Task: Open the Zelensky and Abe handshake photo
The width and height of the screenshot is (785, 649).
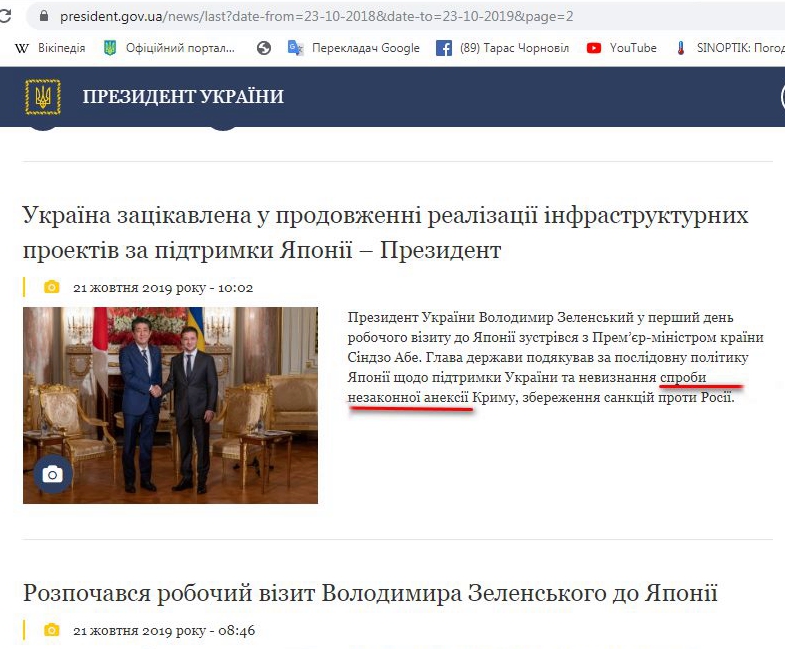Action: [170, 405]
